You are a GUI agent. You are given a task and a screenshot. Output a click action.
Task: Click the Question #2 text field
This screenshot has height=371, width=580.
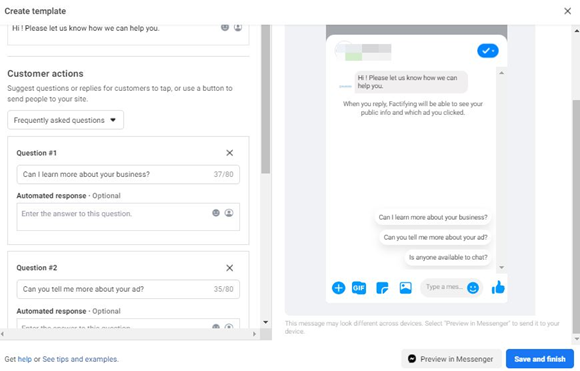click(128, 289)
